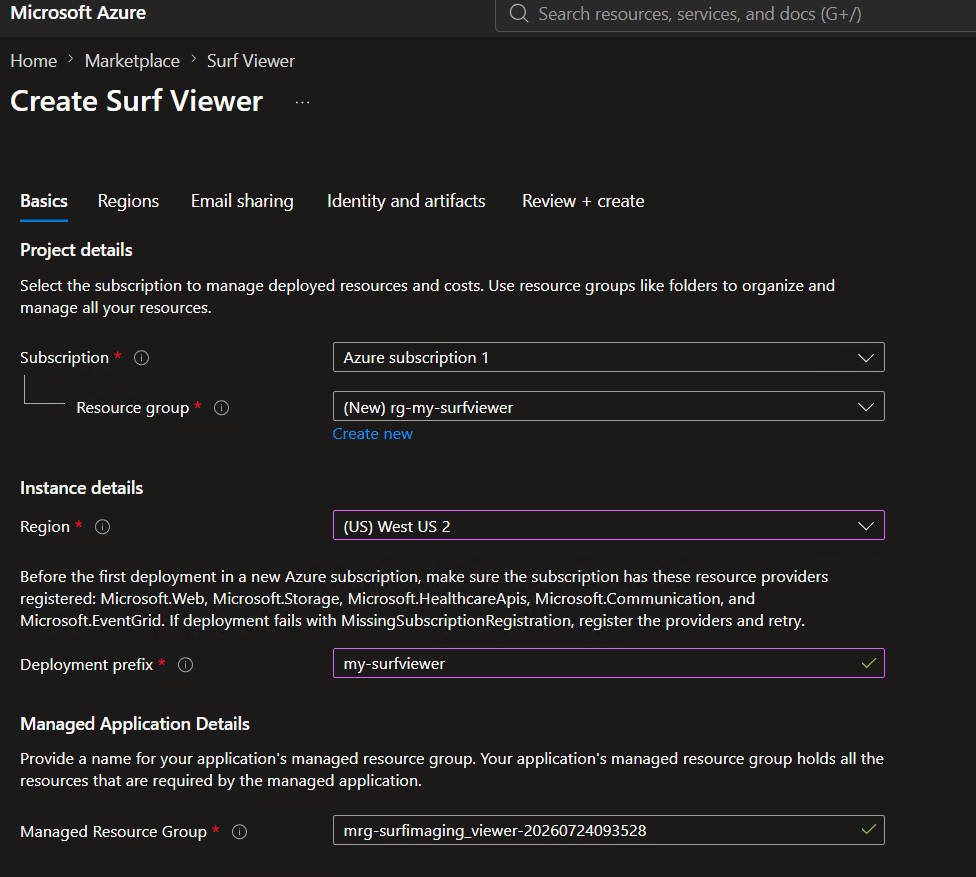
Task: Expand the Subscription dropdown chevron
Action: 866,358
